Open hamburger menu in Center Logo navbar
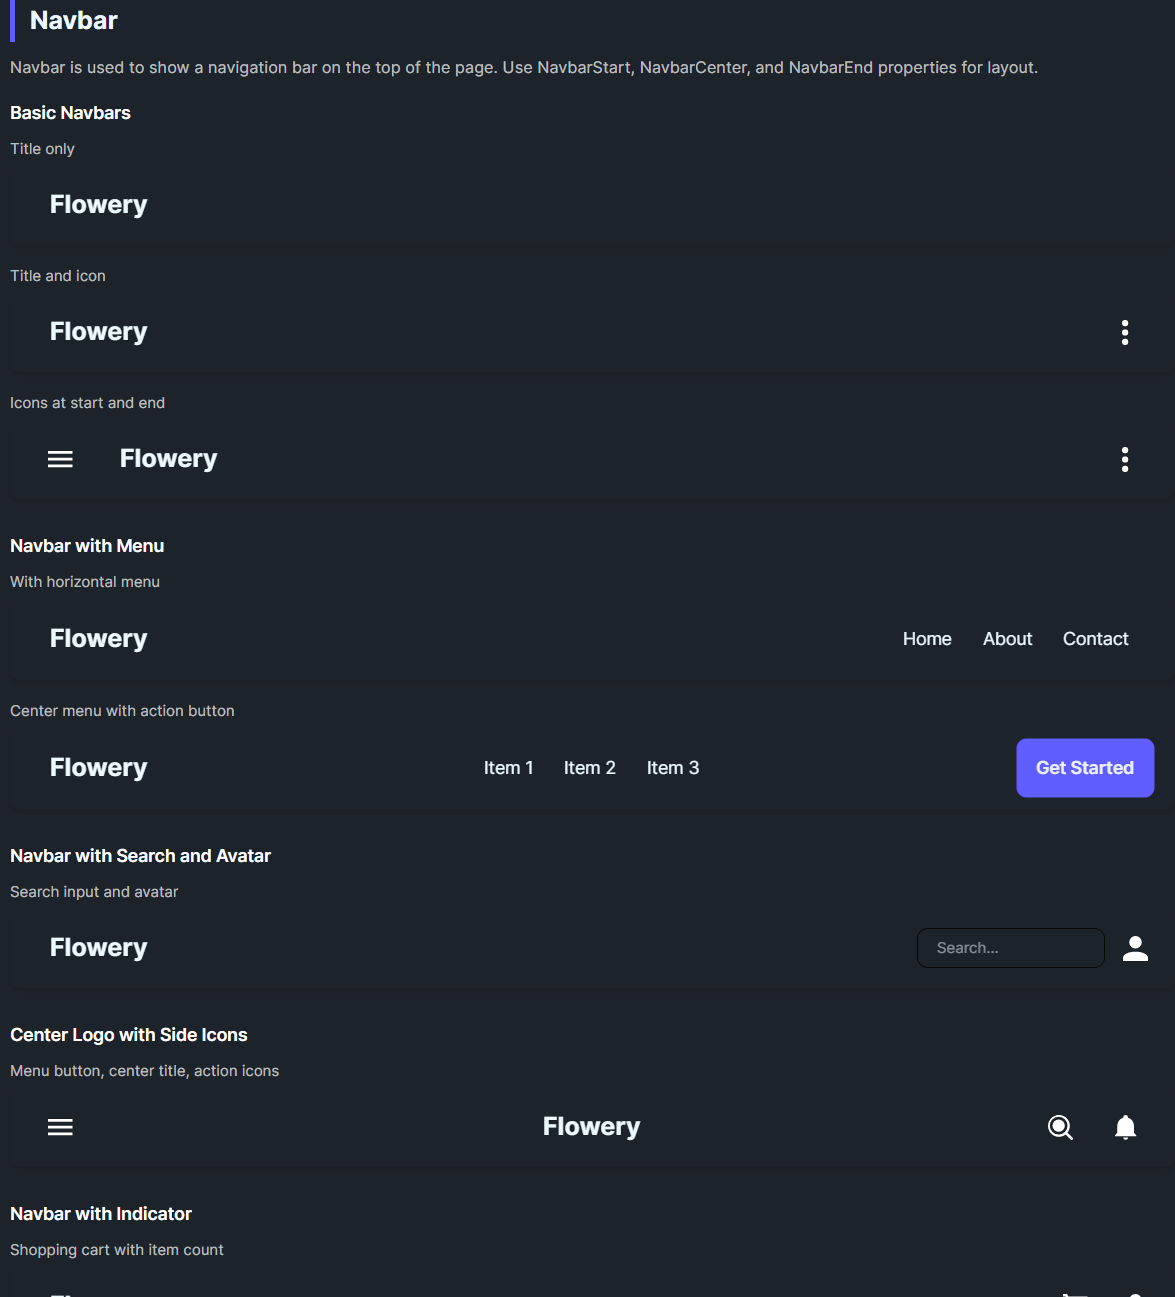 pyautogui.click(x=60, y=1127)
